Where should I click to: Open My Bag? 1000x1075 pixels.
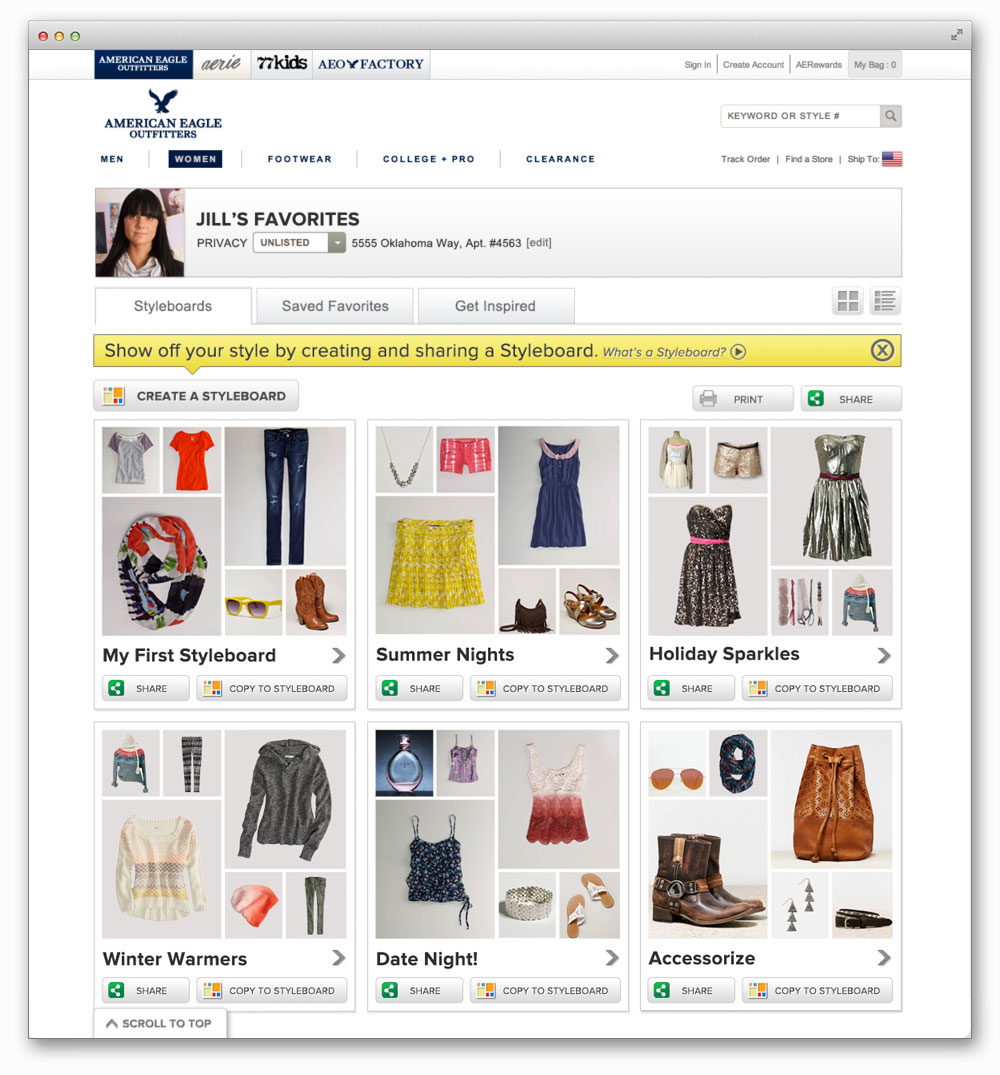point(875,64)
